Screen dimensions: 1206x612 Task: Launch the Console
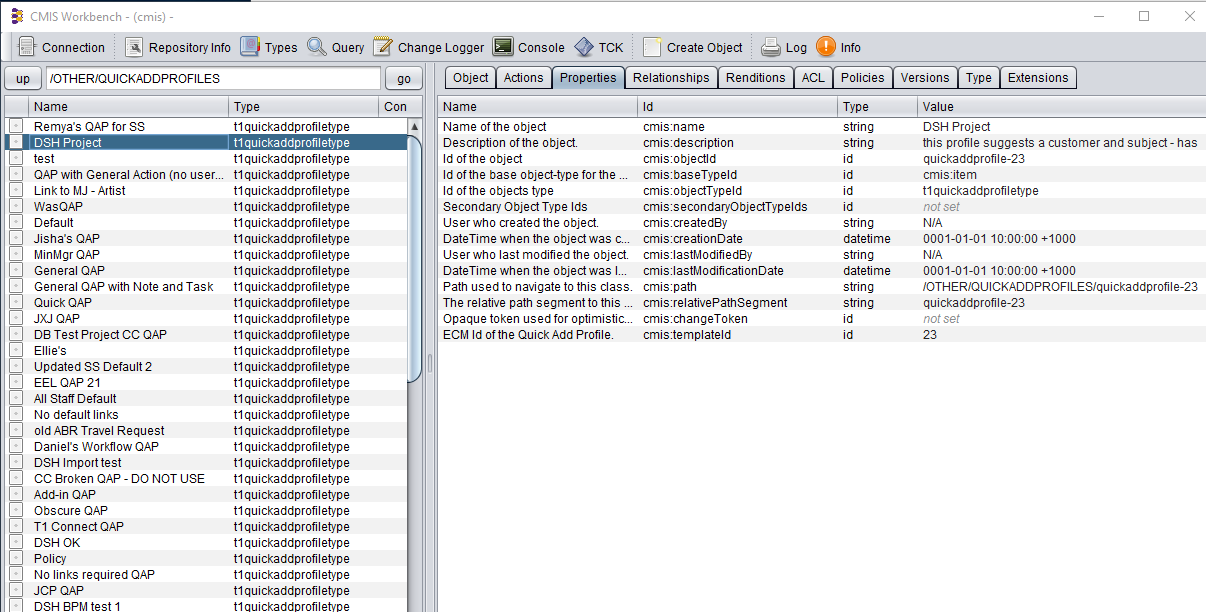[529, 47]
